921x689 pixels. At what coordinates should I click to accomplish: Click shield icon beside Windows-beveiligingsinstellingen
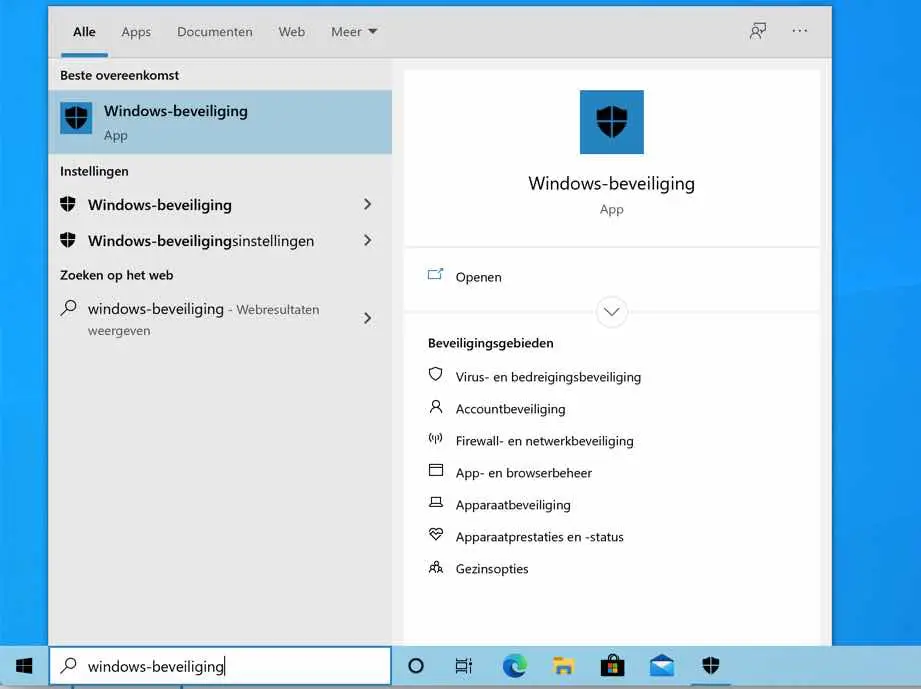pyautogui.click(x=68, y=240)
